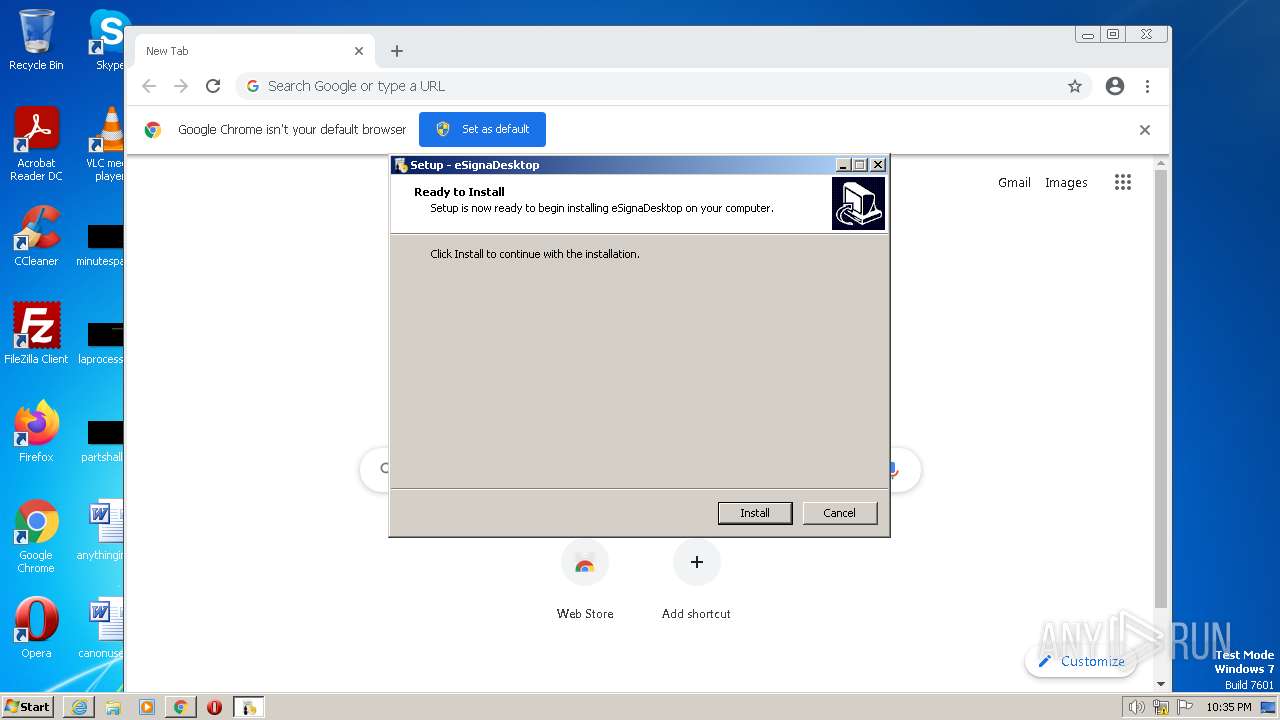Select the New Tab tab
The width and height of the screenshot is (1280, 720).
255,51
